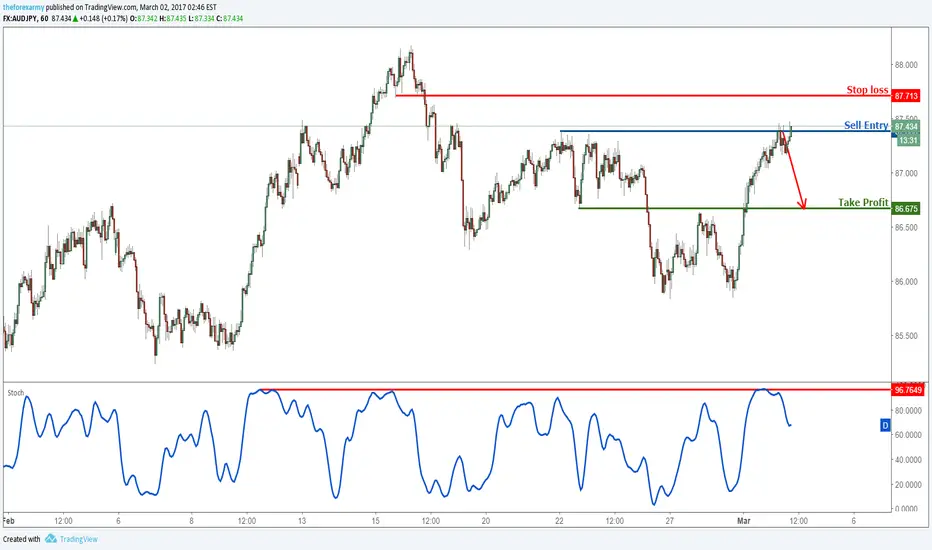Click the 27 date axis label
Image resolution: width=932 pixels, height=550 pixels.
670,521
